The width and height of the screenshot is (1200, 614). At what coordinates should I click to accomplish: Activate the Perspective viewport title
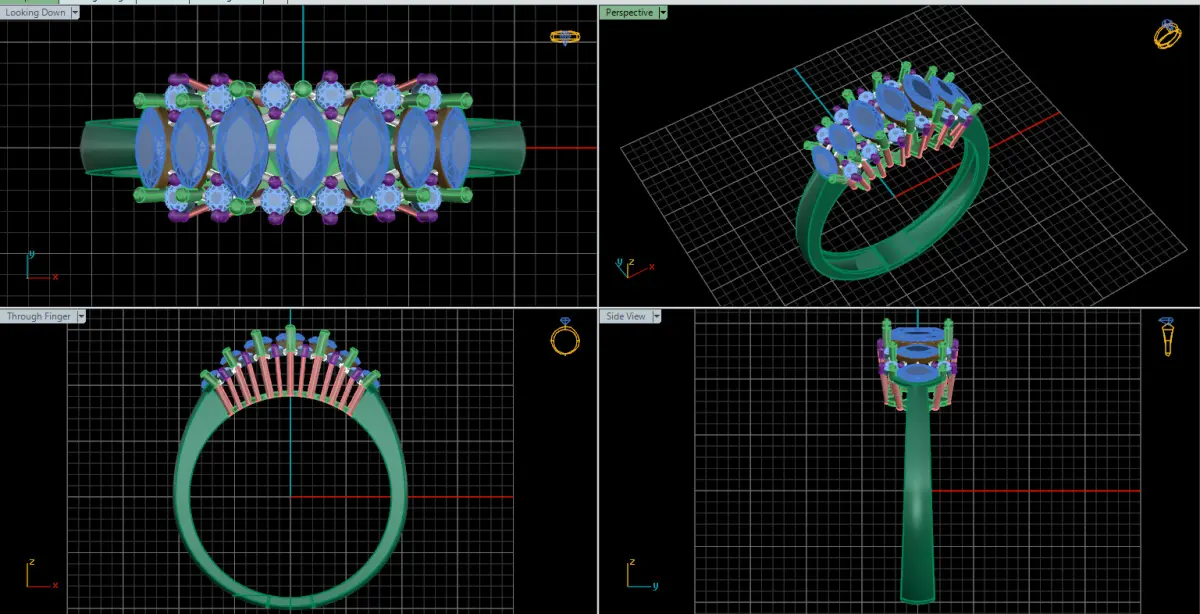coord(628,13)
